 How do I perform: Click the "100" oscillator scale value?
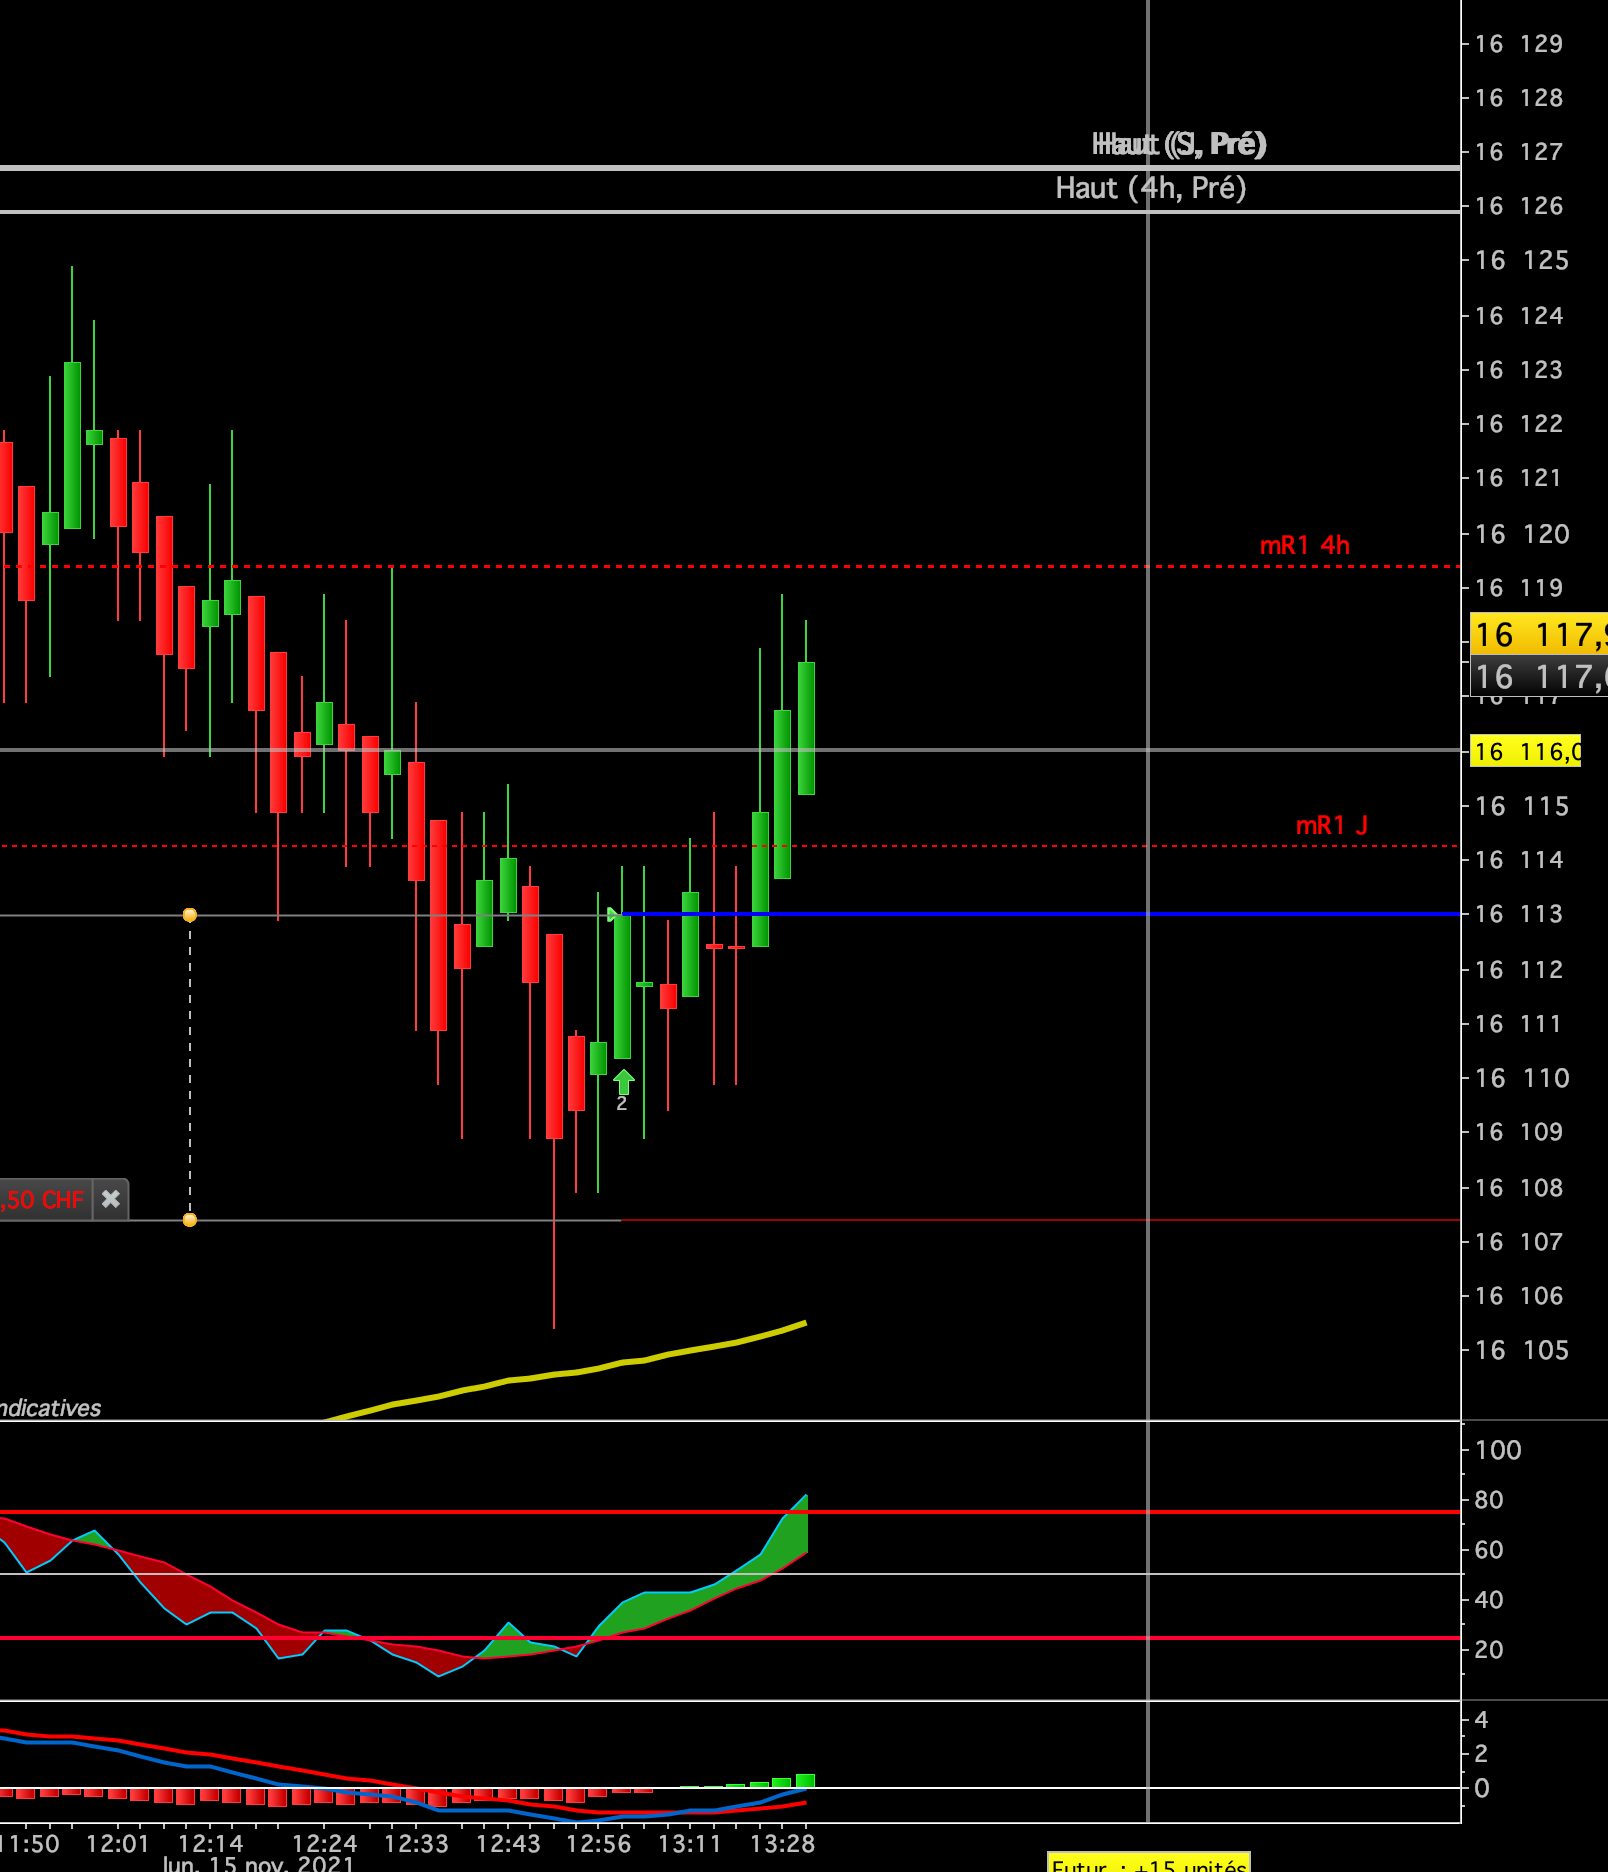pos(1498,1450)
